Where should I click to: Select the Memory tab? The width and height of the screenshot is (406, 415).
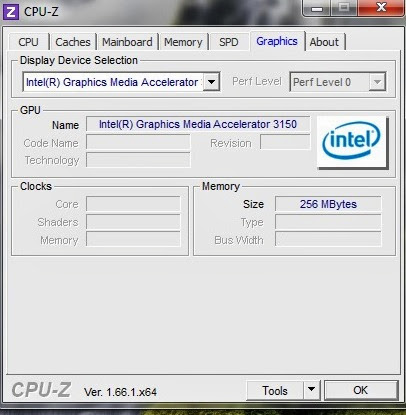click(183, 42)
